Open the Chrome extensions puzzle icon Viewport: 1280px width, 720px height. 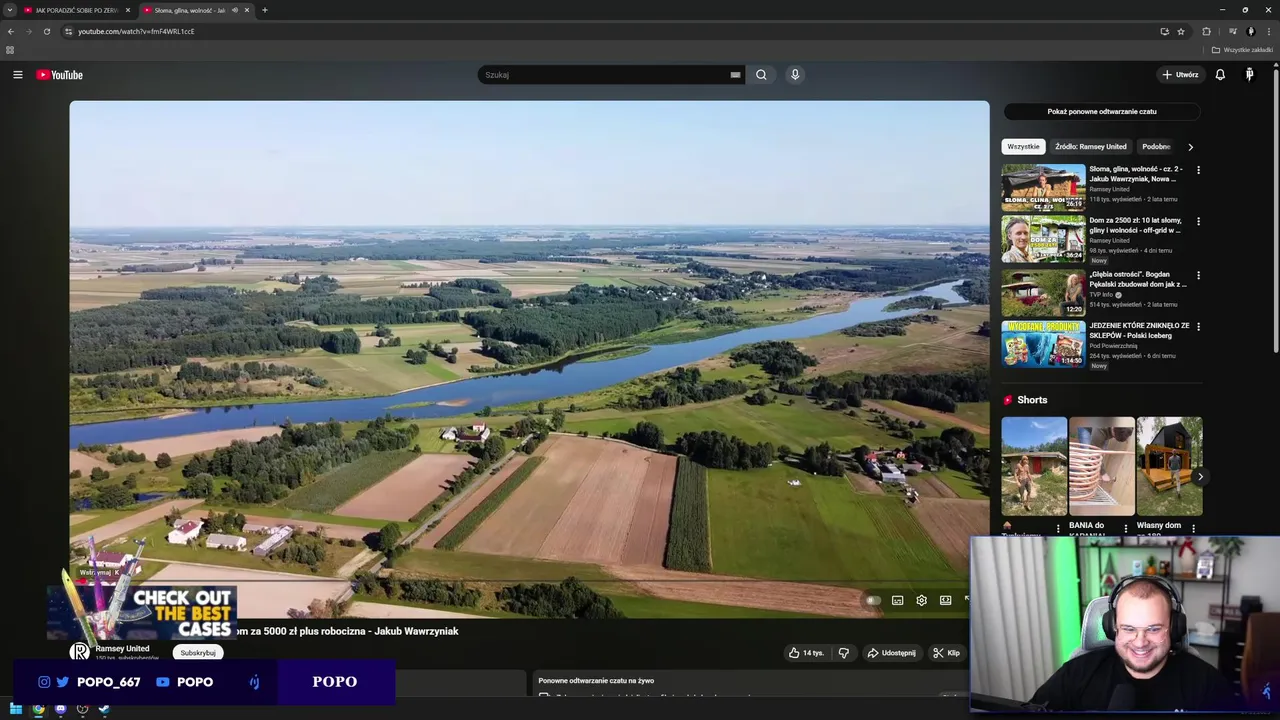click(x=1206, y=31)
